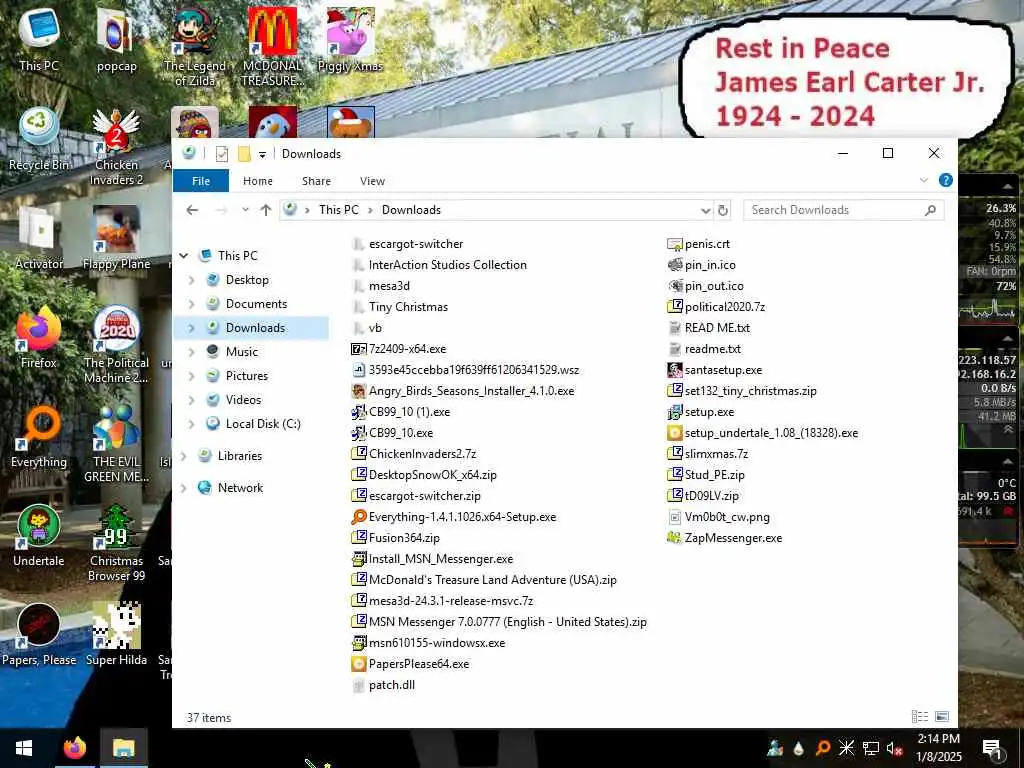This screenshot has width=1024, height=768.
Task: Expand the Network tree node
Action: click(x=184, y=488)
